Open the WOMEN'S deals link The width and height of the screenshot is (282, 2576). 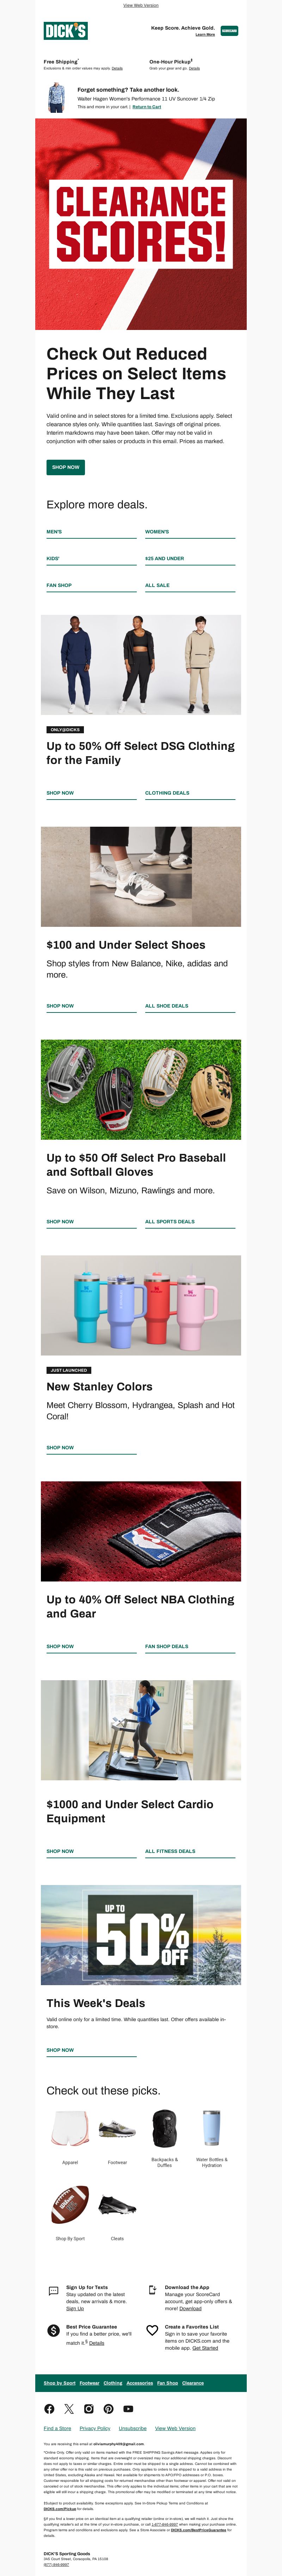157,532
